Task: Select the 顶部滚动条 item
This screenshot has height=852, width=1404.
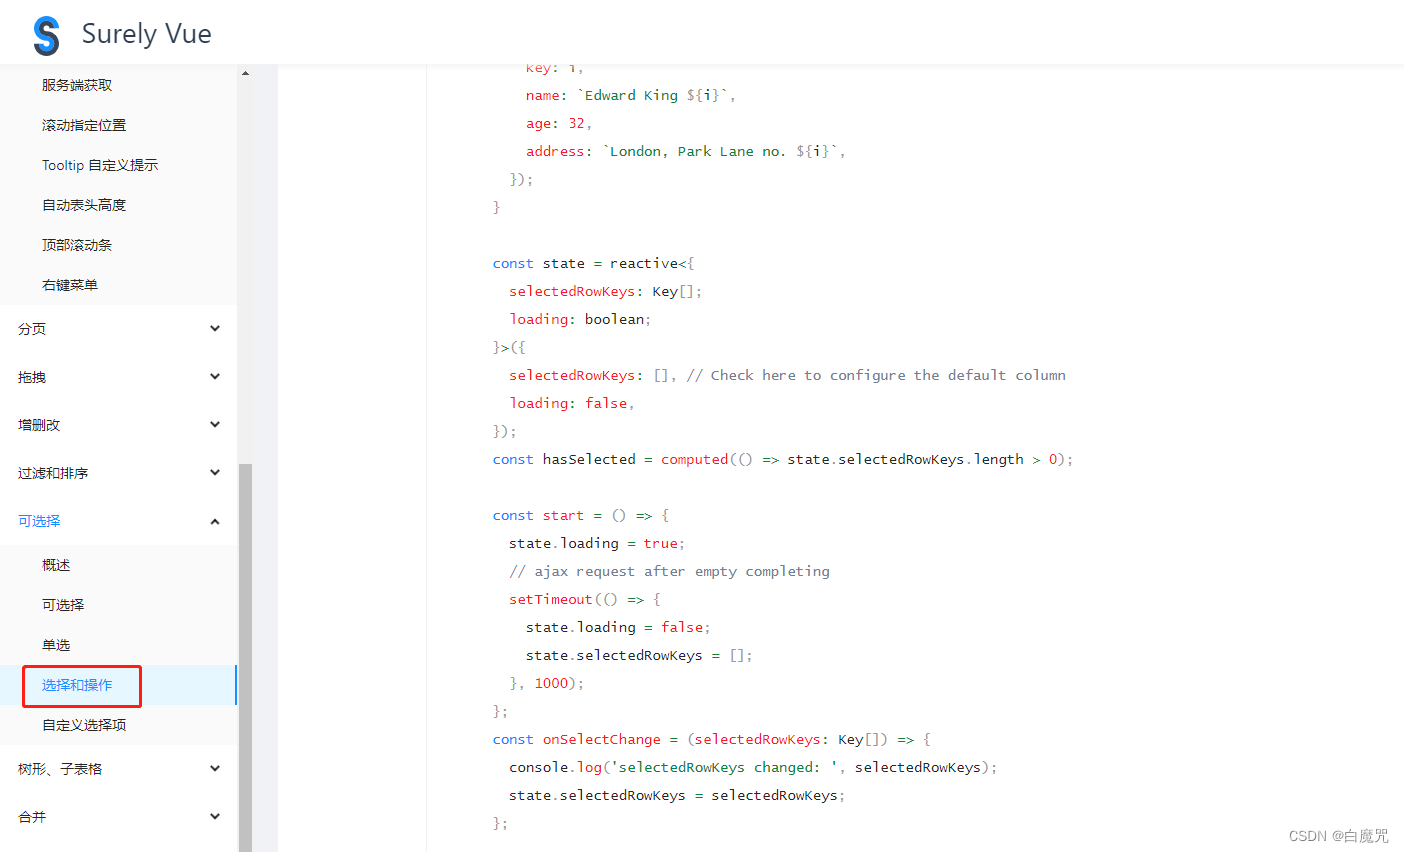Action: [77, 245]
